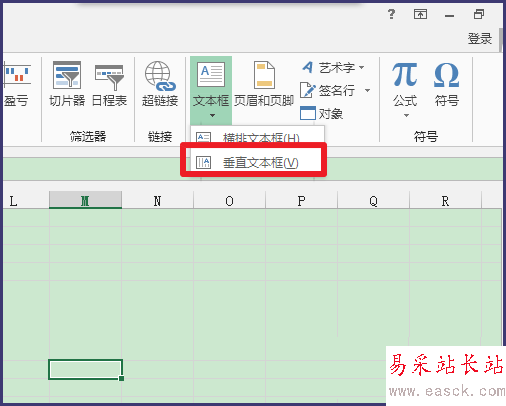Select column L header
This screenshot has height=406, width=506.
coord(26,201)
